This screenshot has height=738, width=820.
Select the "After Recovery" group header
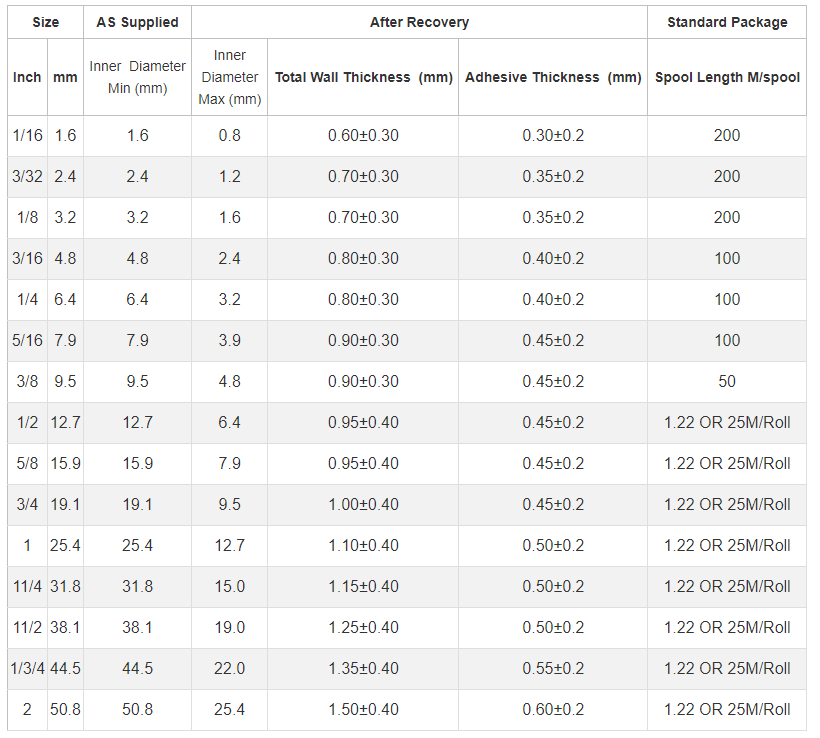click(419, 22)
